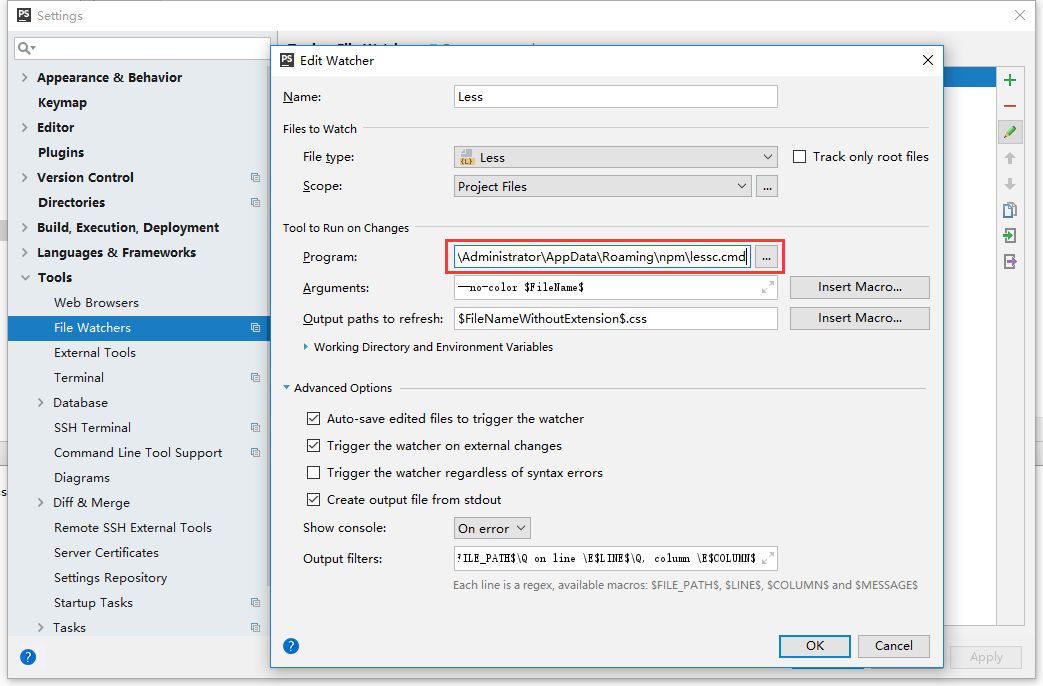
Task: Select Terminal in the settings tree
Action: pos(79,377)
